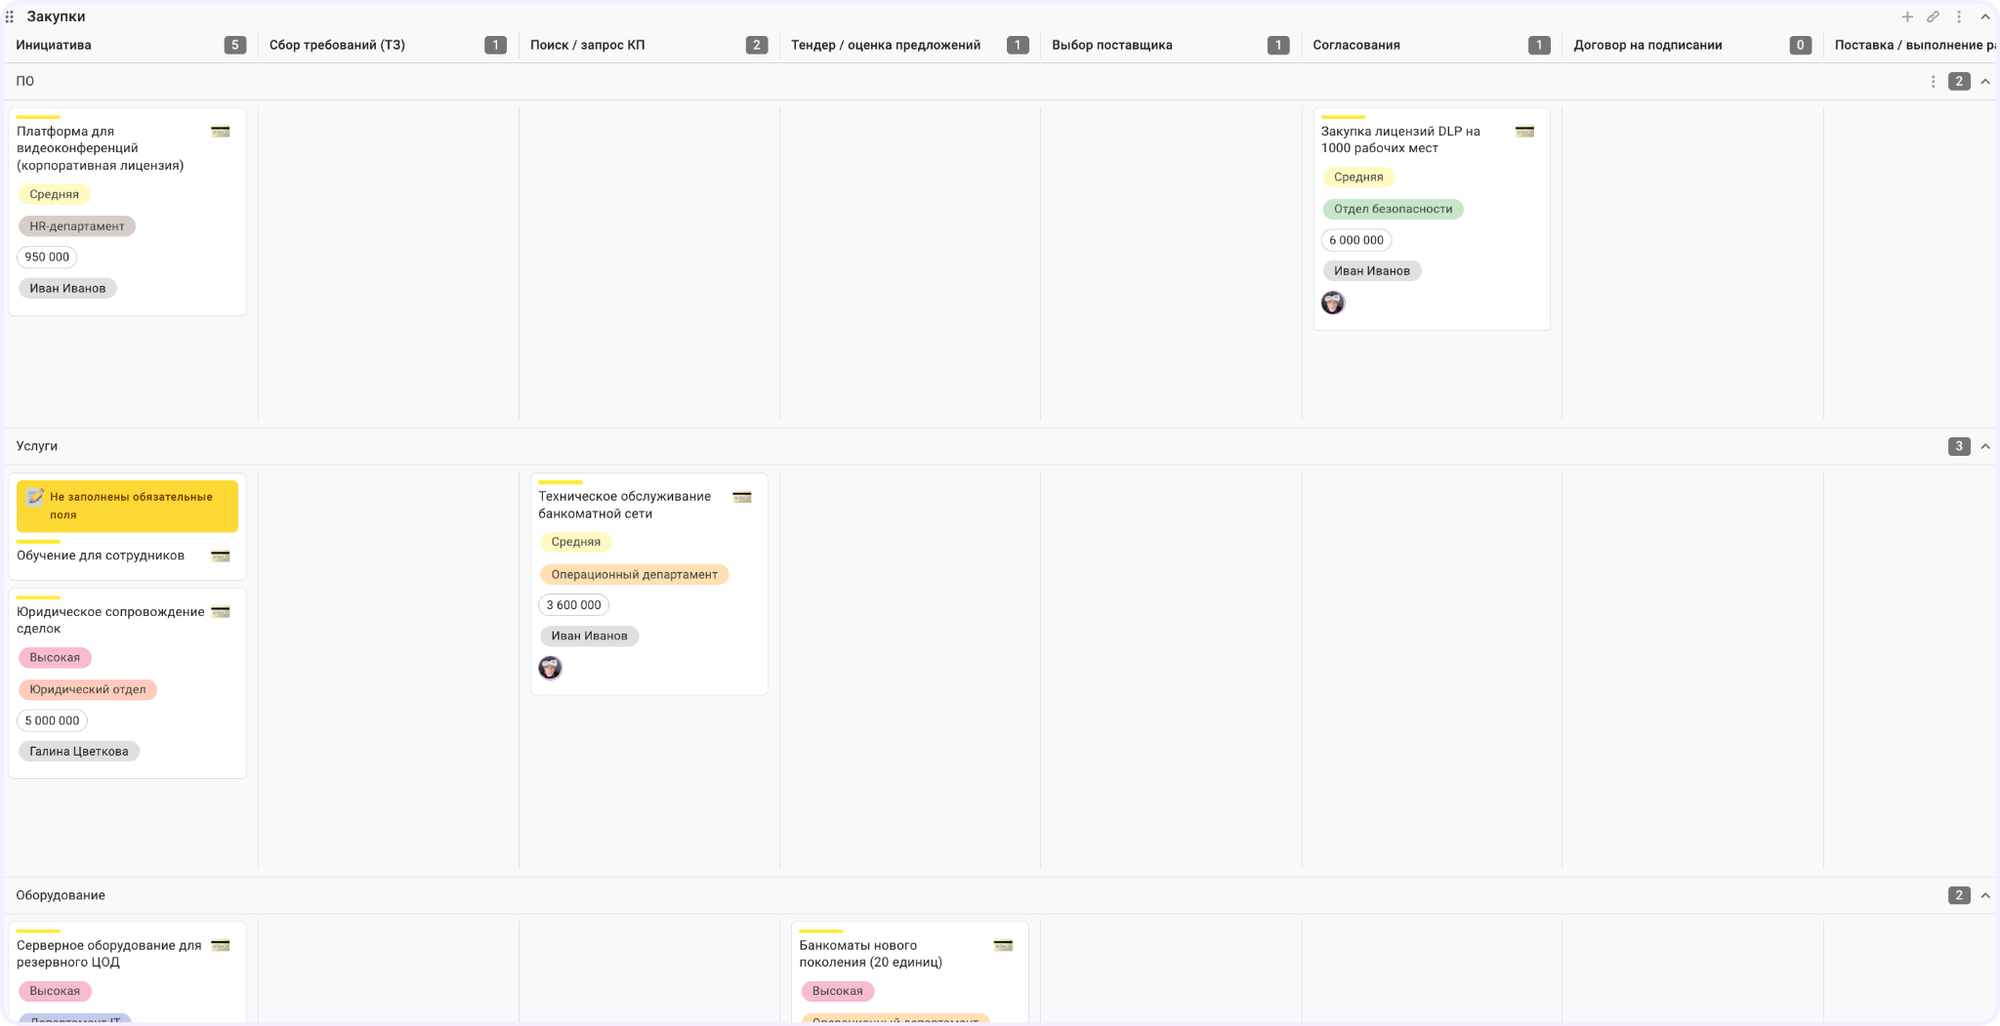Screen dimensions: 2000x1026
Task: Open Юридическое сопровождение сделок card
Action: coord(110,620)
